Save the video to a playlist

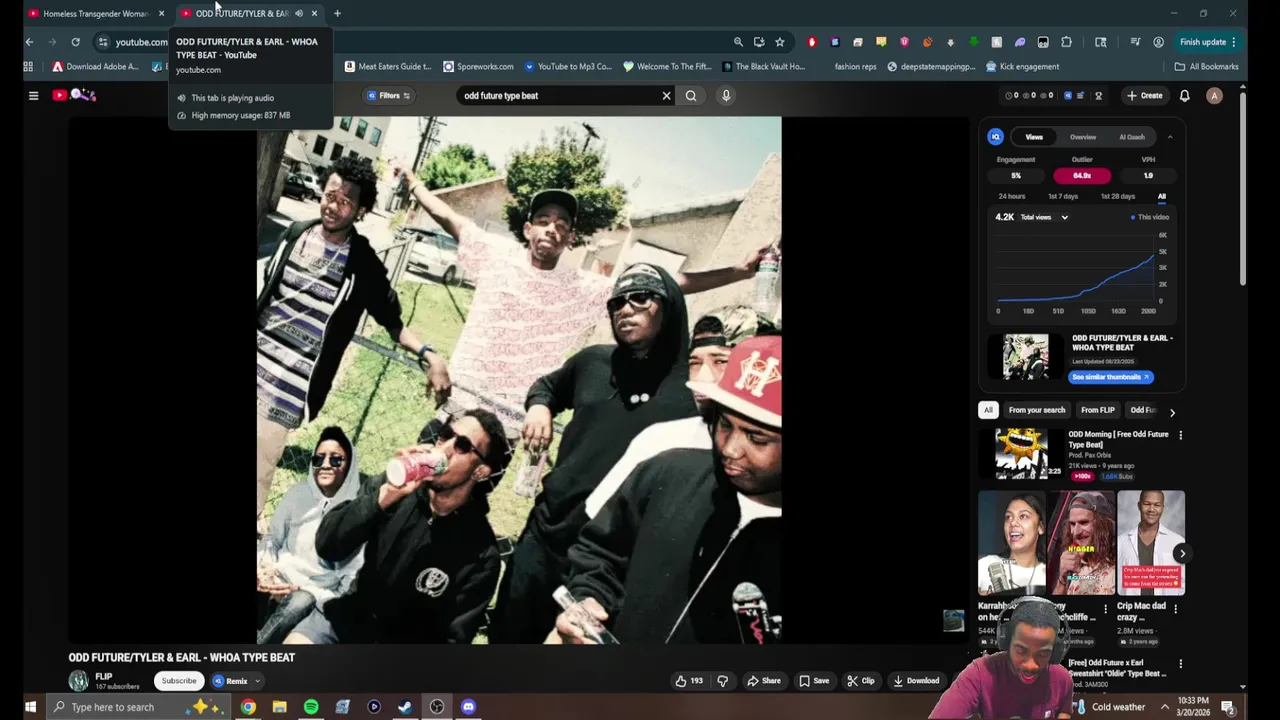(814, 681)
